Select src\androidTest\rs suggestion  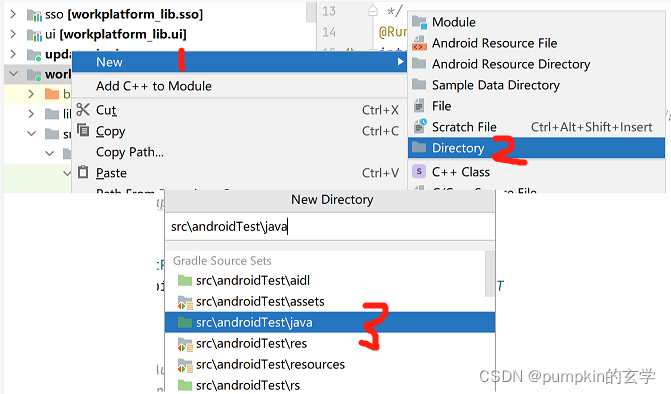(x=330, y=385)
